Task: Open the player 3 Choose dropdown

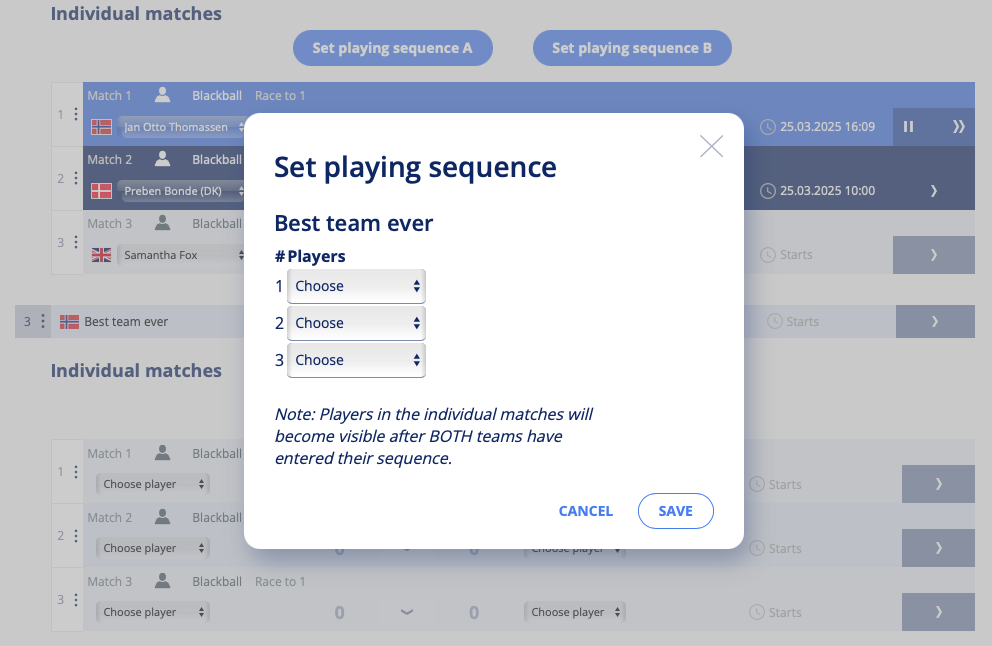Action: 356,360
